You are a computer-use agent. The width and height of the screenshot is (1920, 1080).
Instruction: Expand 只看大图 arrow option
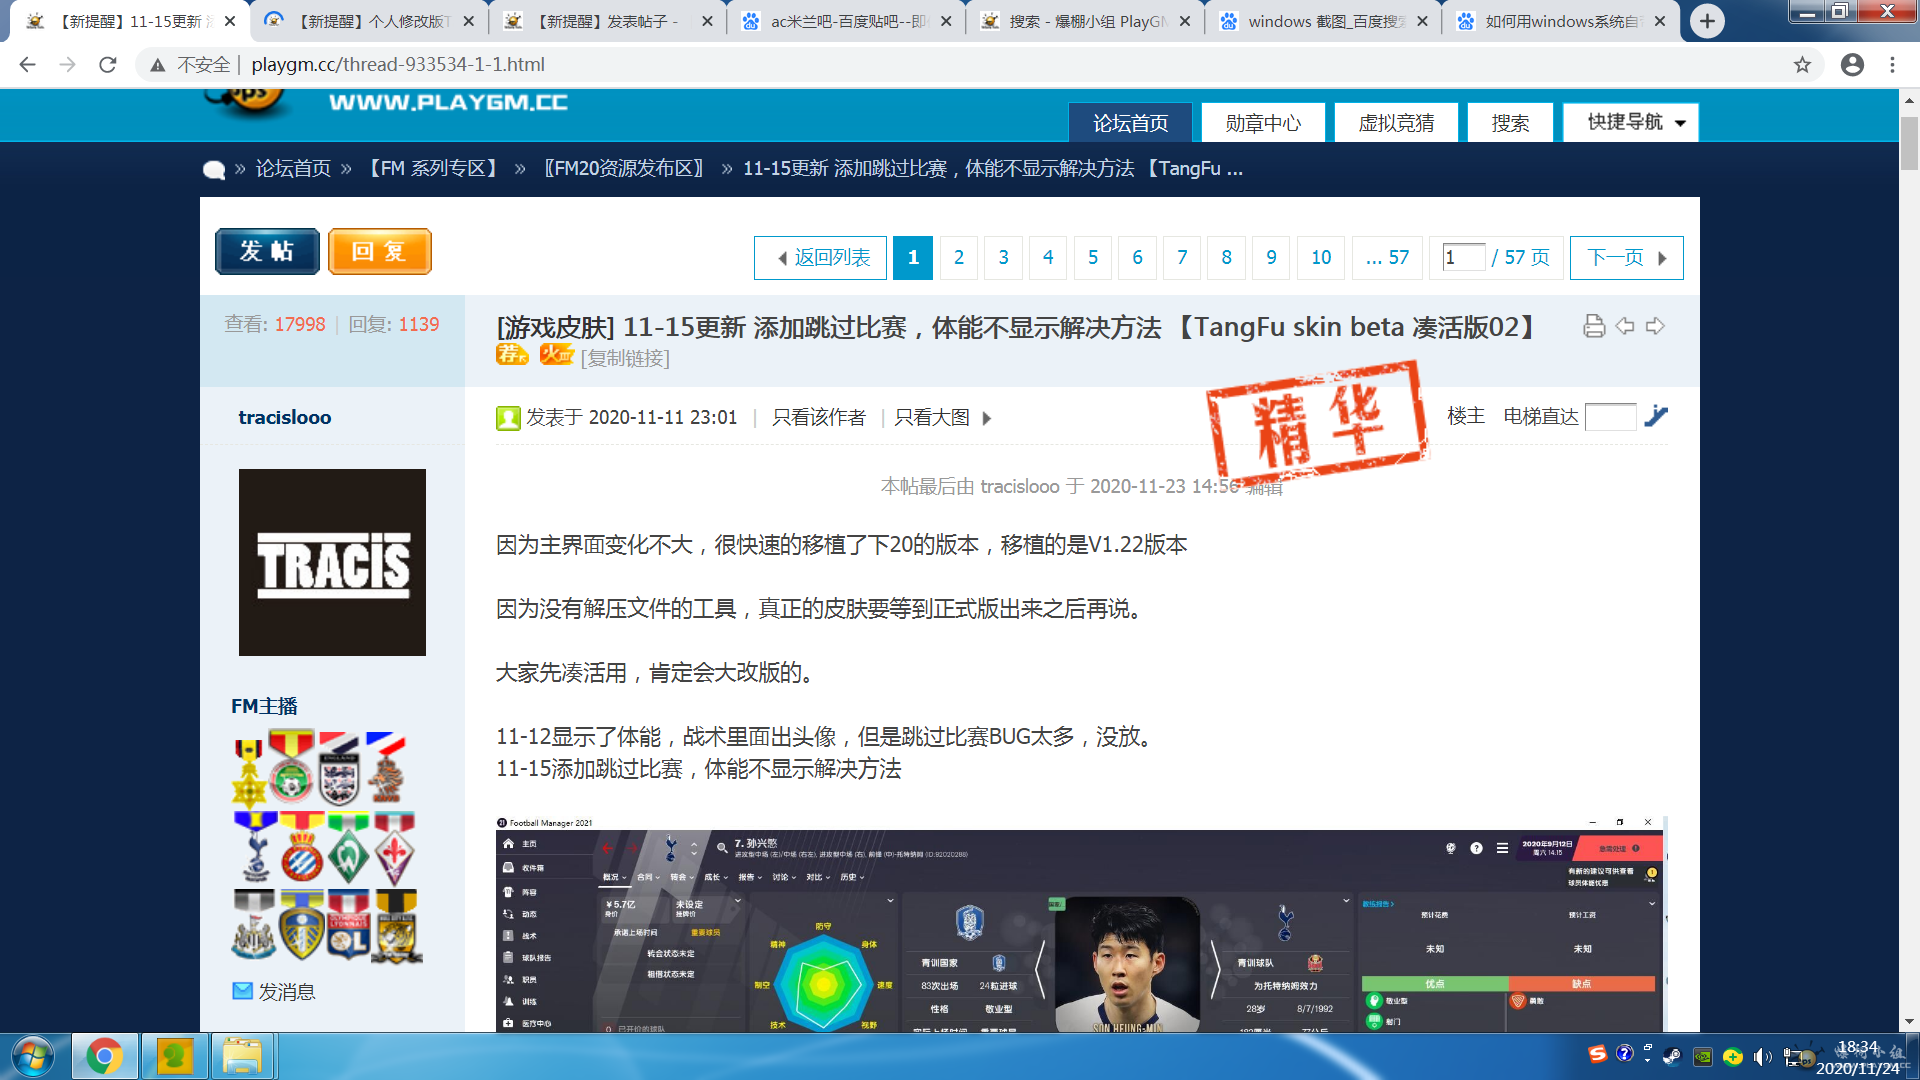pyautogui.click(x=987, y=418)
